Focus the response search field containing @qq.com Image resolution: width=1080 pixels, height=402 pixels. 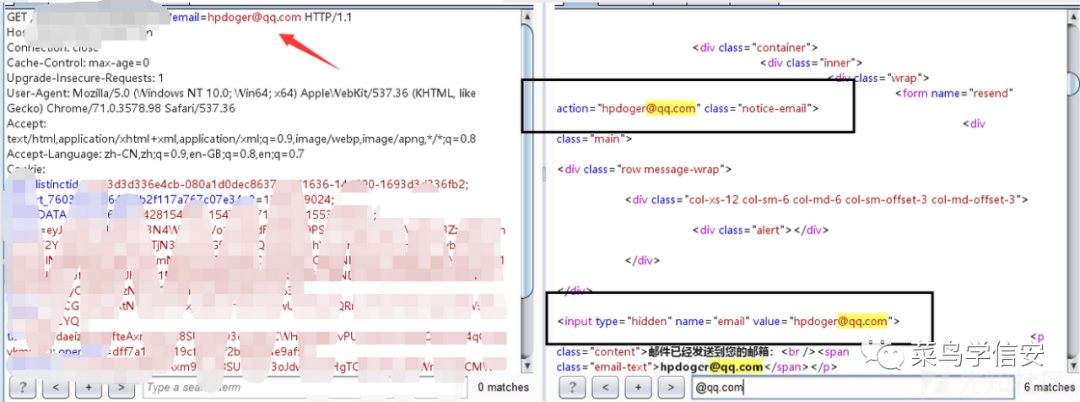coord(854,387)
